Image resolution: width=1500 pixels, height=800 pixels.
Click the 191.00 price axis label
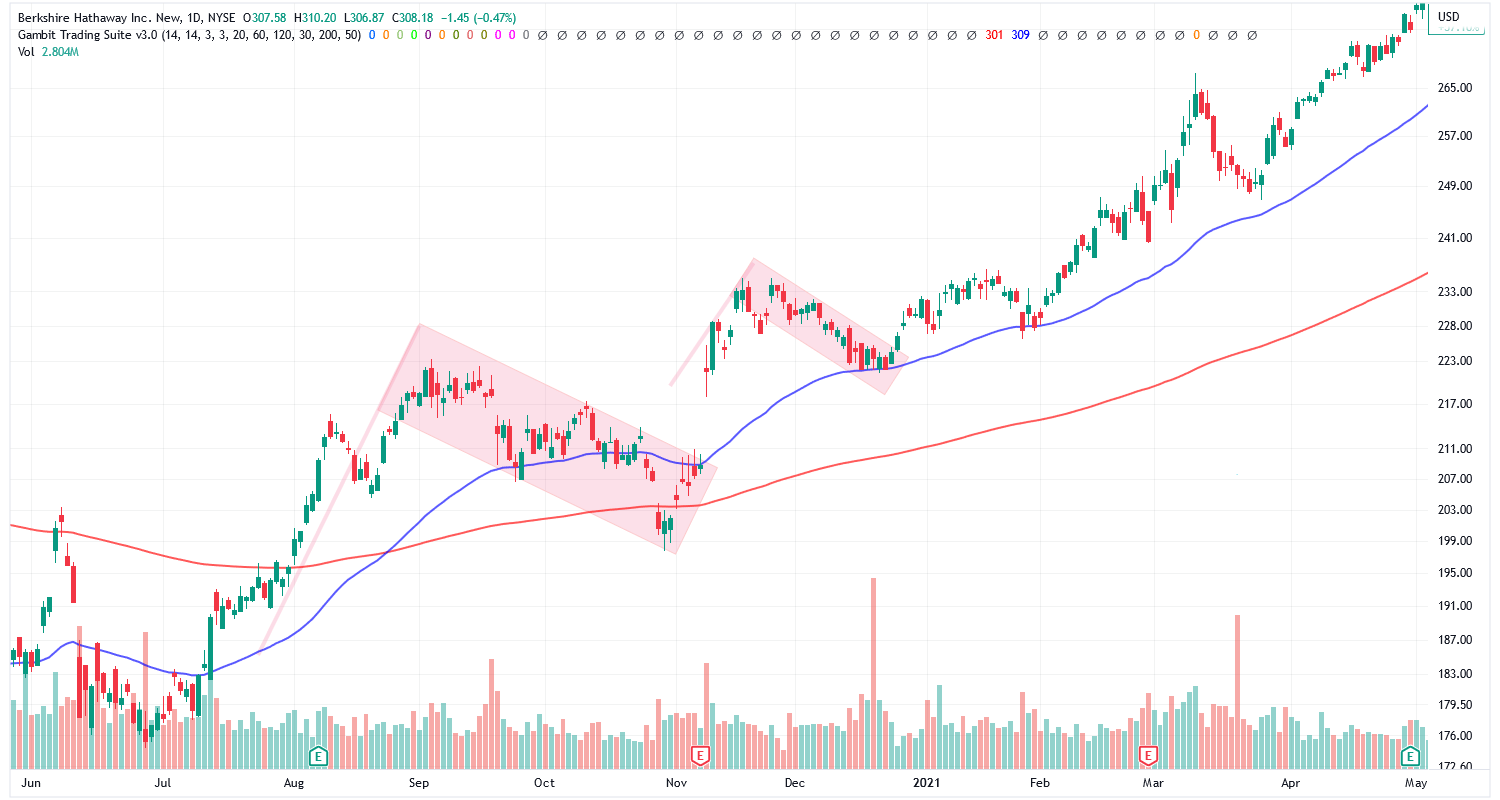[1453, 606]
